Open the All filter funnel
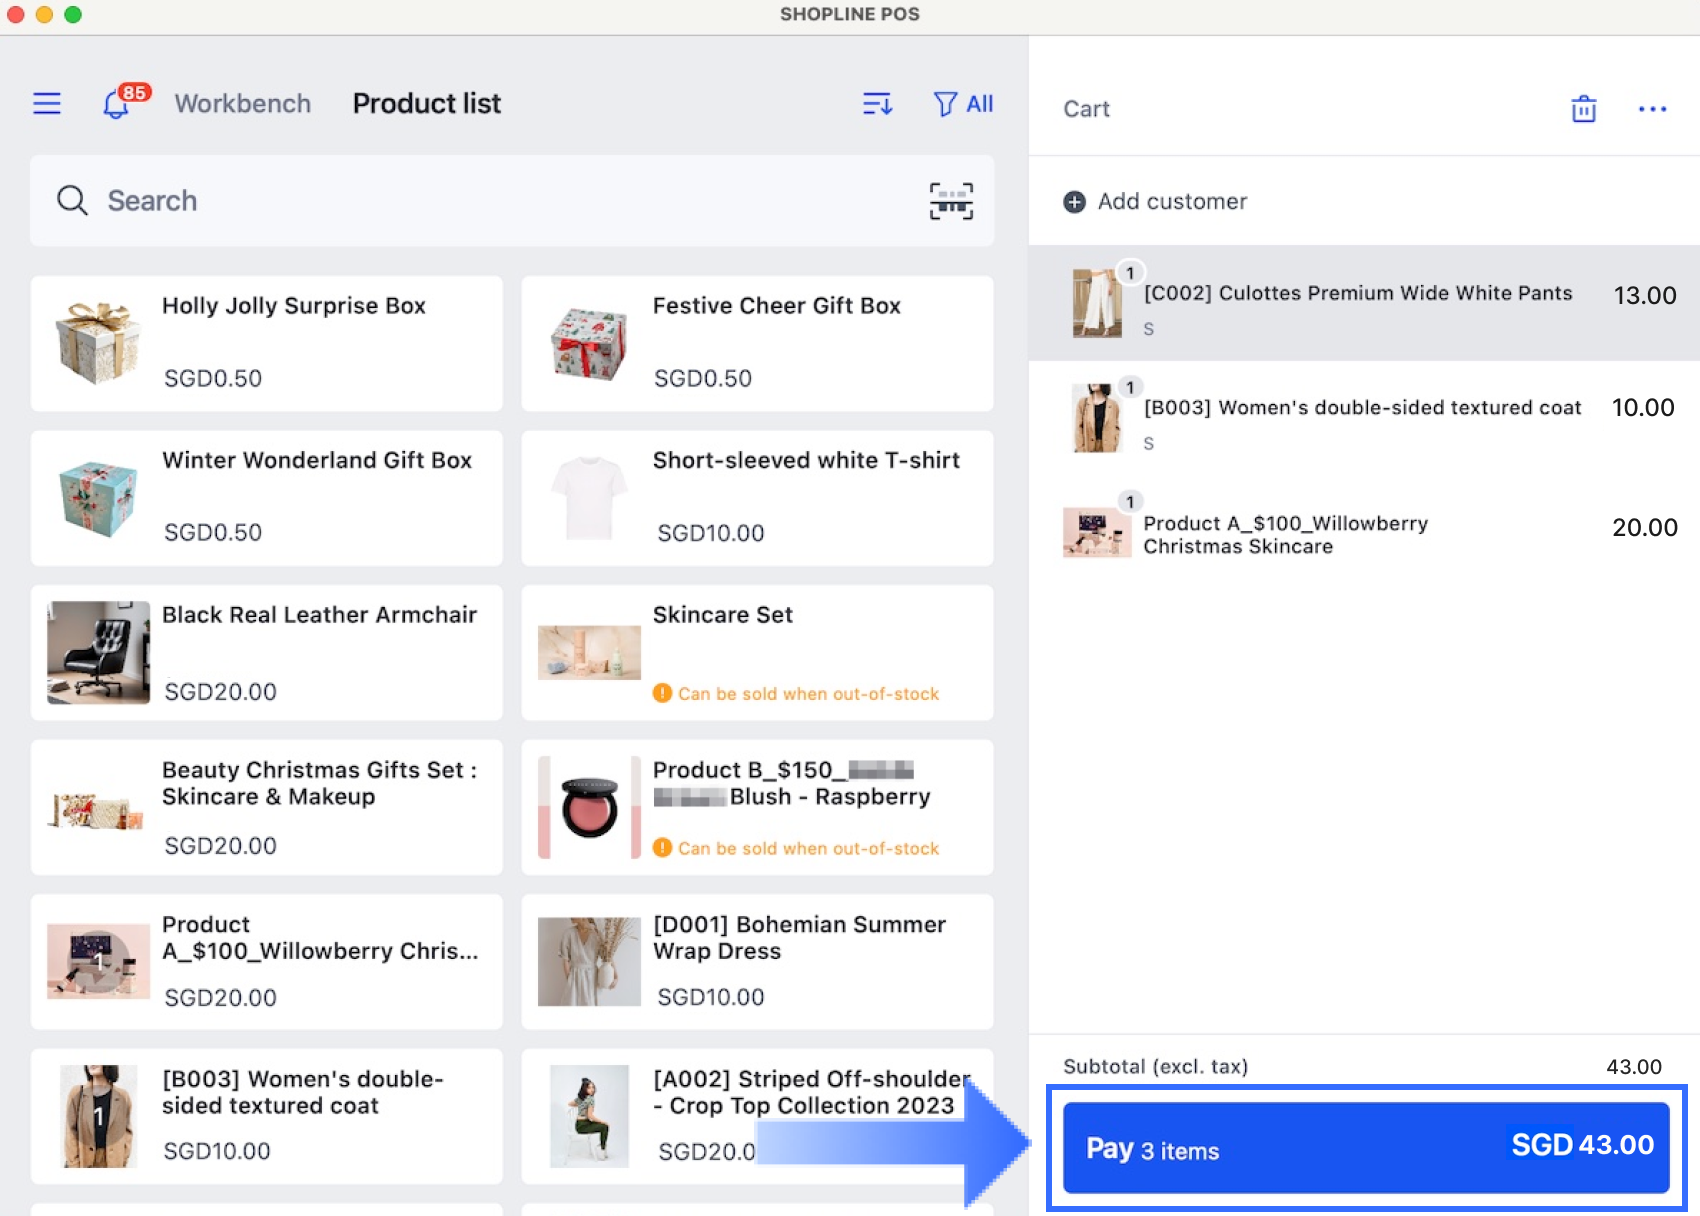 coord(963,104)
